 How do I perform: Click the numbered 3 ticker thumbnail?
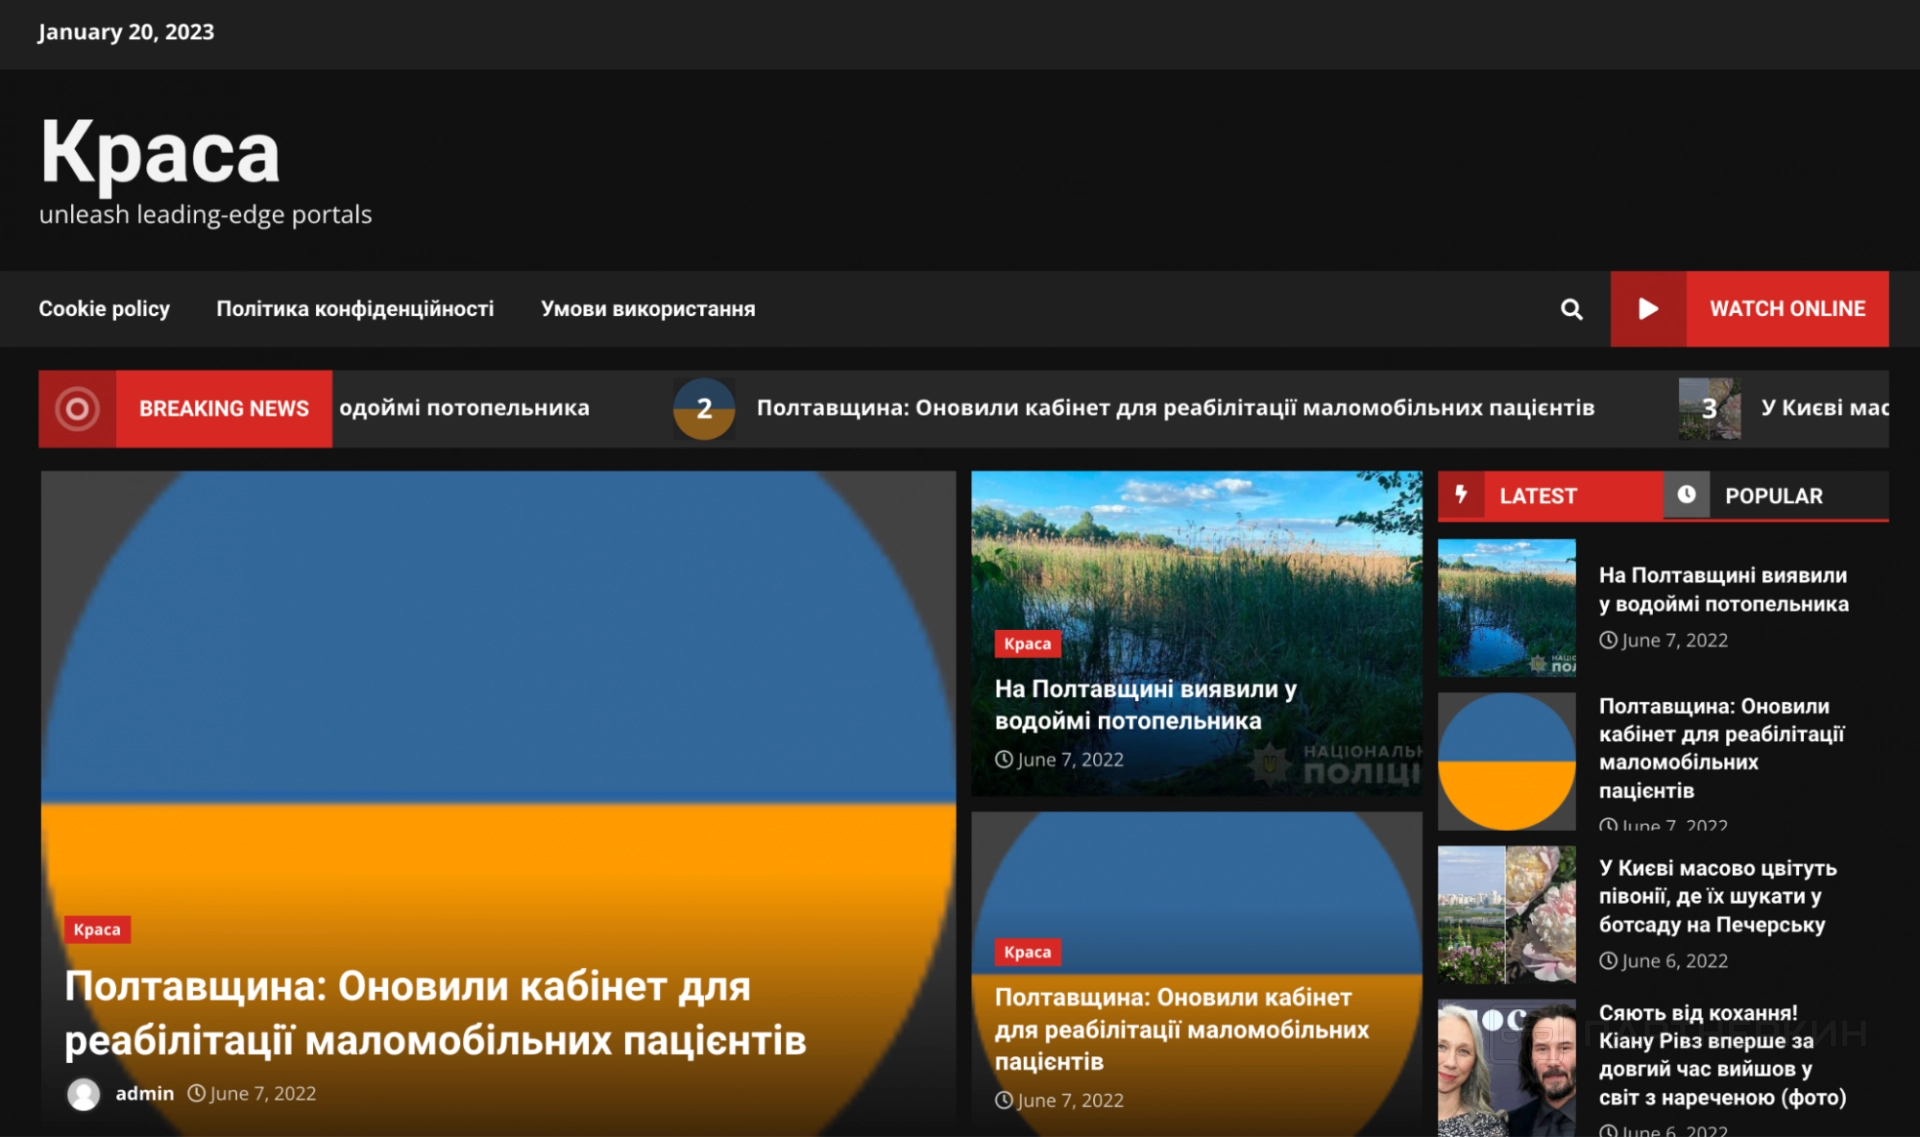click(1709, 408)
